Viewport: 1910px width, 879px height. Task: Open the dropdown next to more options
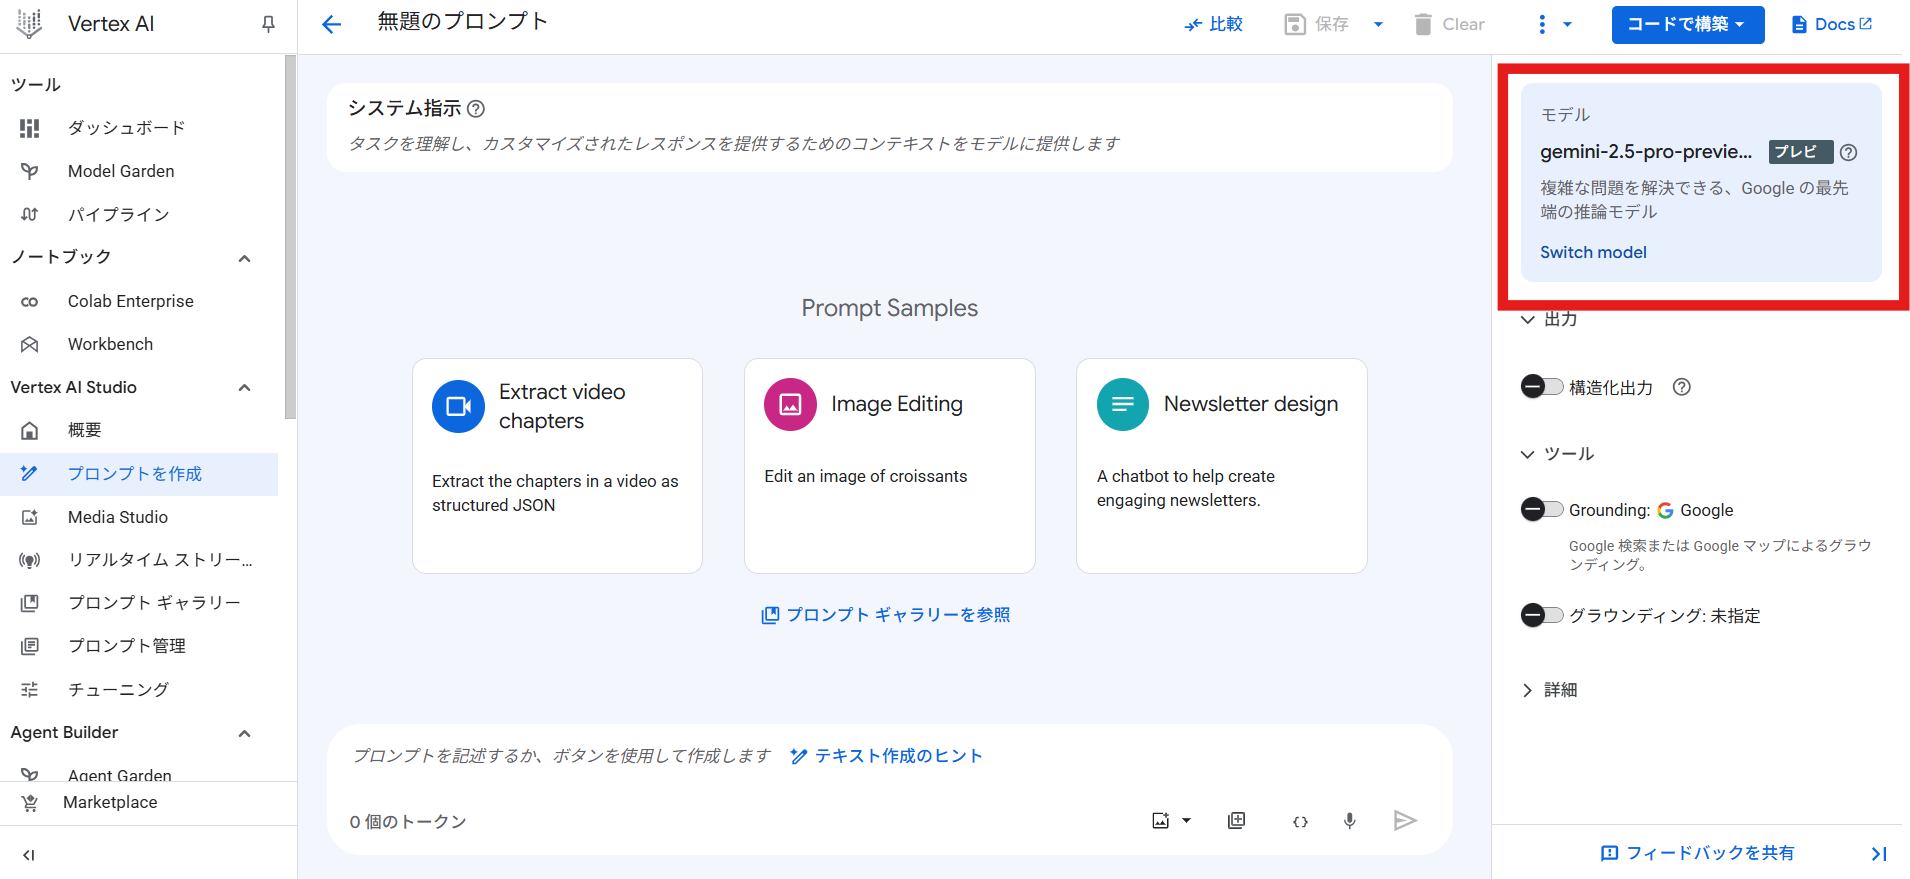pos(1567,24)
